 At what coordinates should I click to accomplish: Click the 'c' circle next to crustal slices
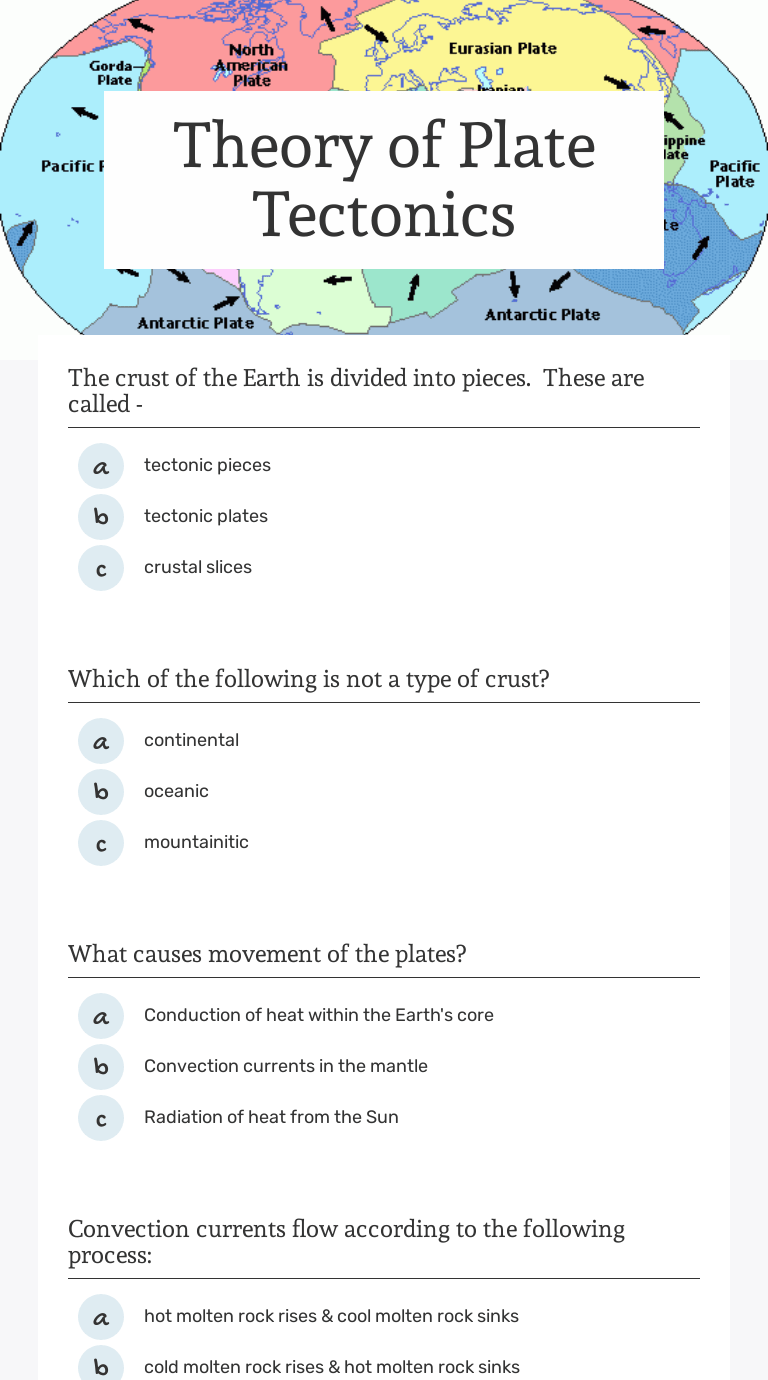tap(101, 567)
